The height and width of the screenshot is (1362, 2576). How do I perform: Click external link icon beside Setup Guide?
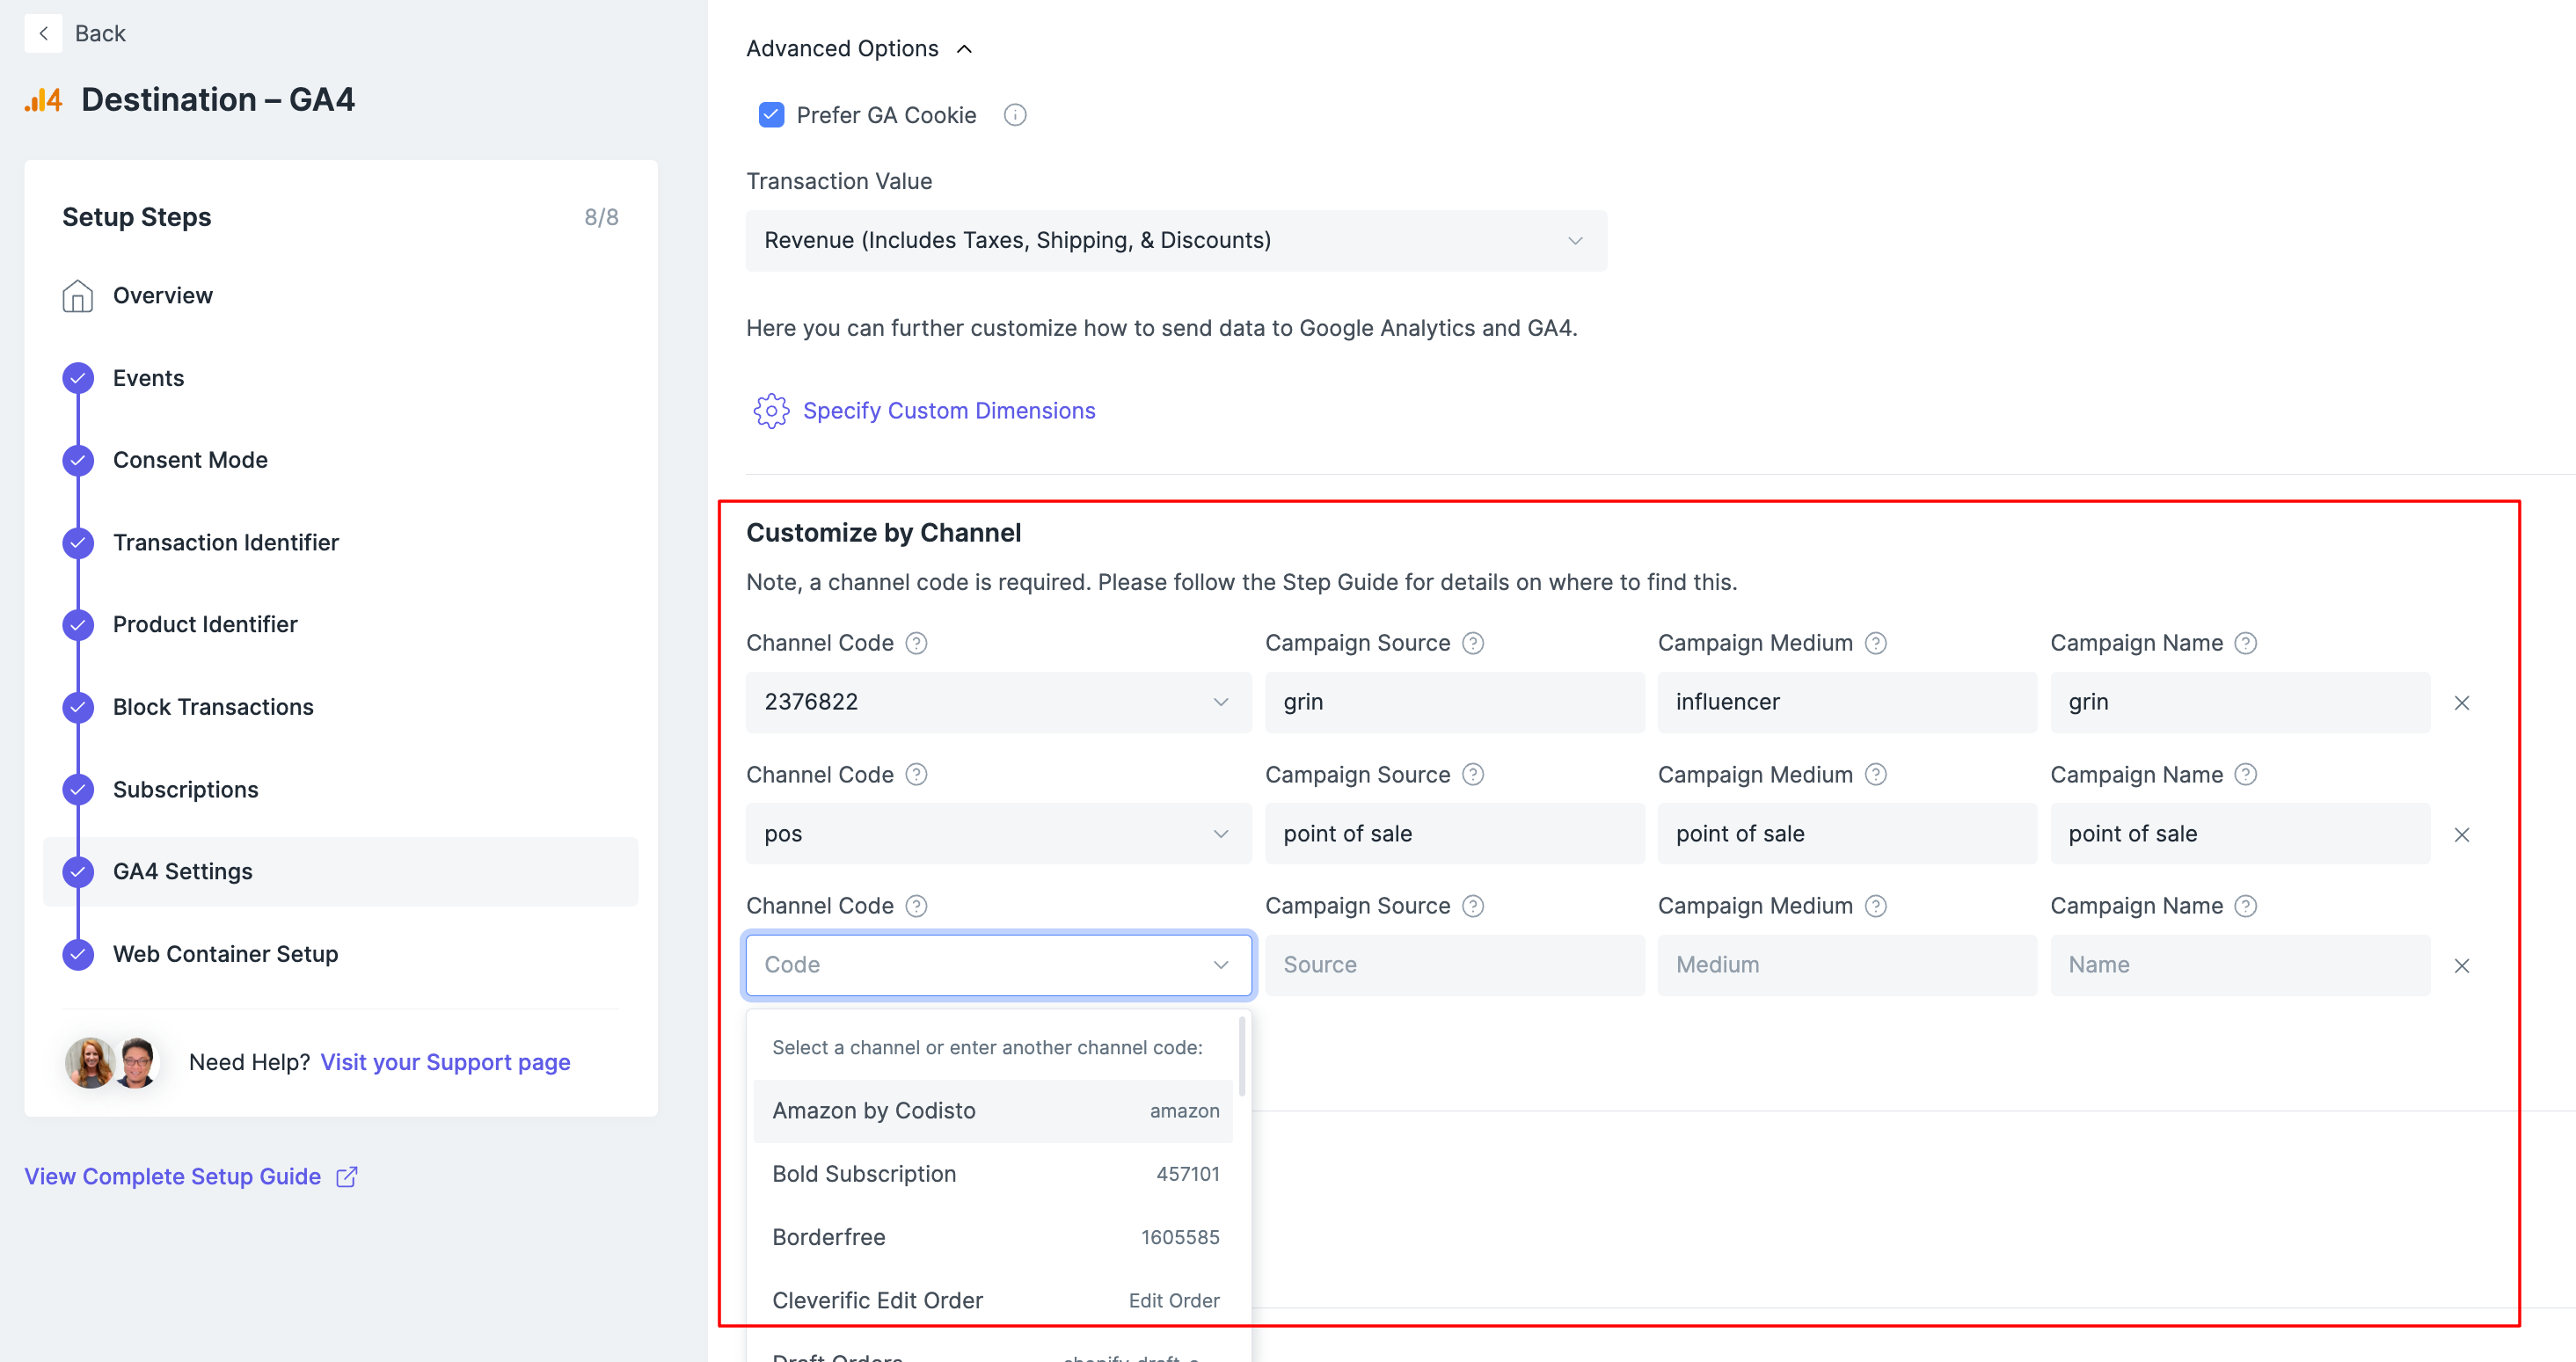click(347, 1176)
